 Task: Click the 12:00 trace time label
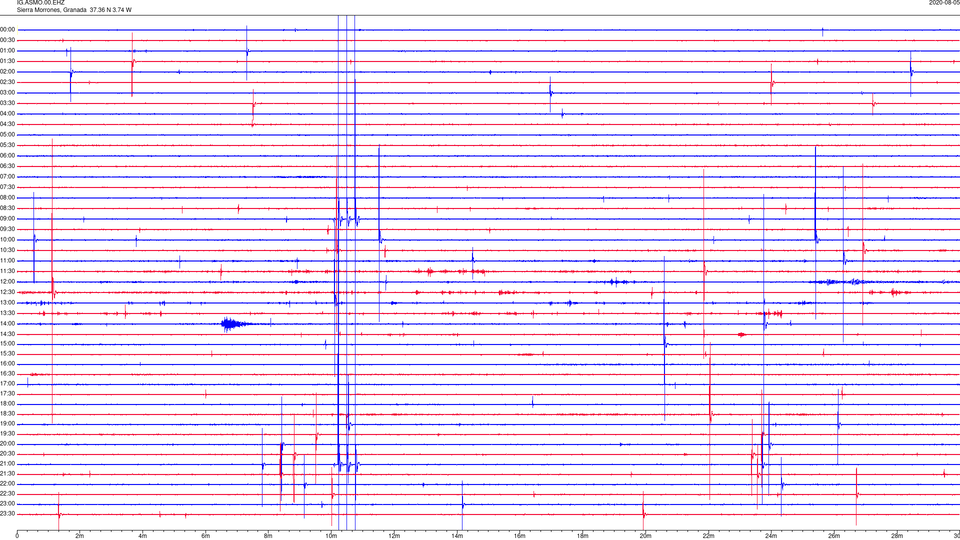coord(8,281)
